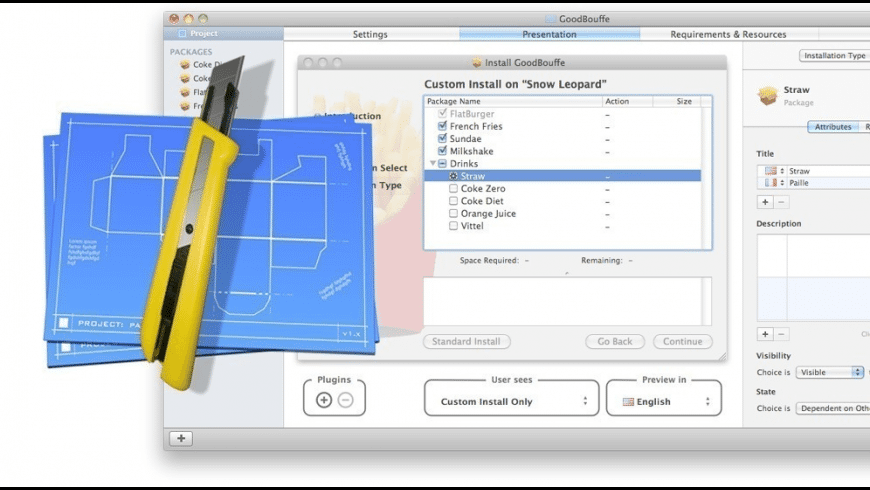Open the User sees Custom Install dropdown

coord(513,401)
